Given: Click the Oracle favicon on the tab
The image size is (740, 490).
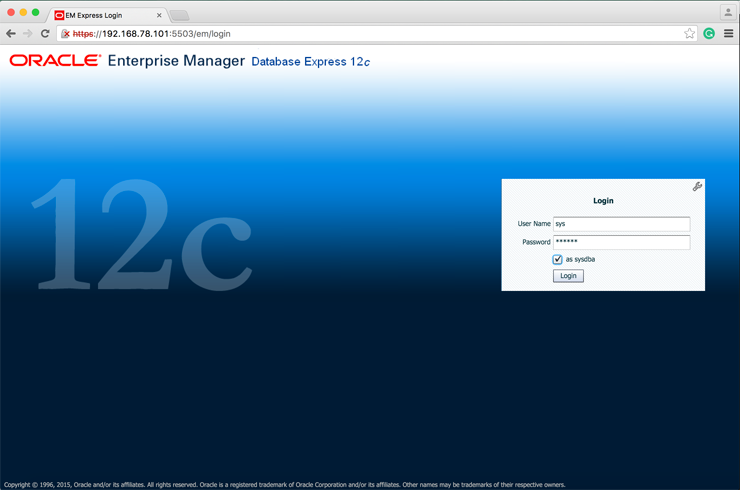Looking at the screenshot, I should coord(59,15).
